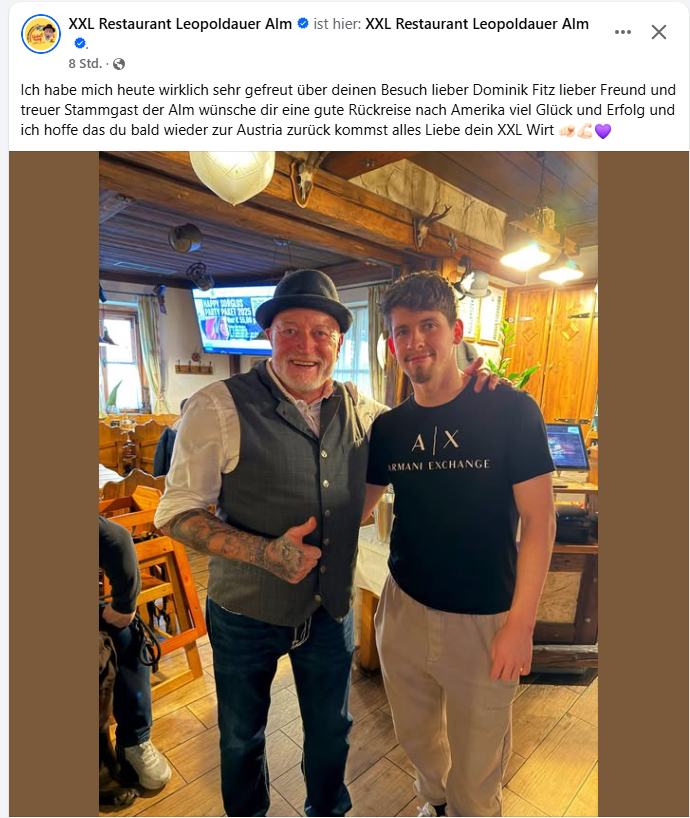
Task: Click the globe public audience icon
Action: coord(119,64)
